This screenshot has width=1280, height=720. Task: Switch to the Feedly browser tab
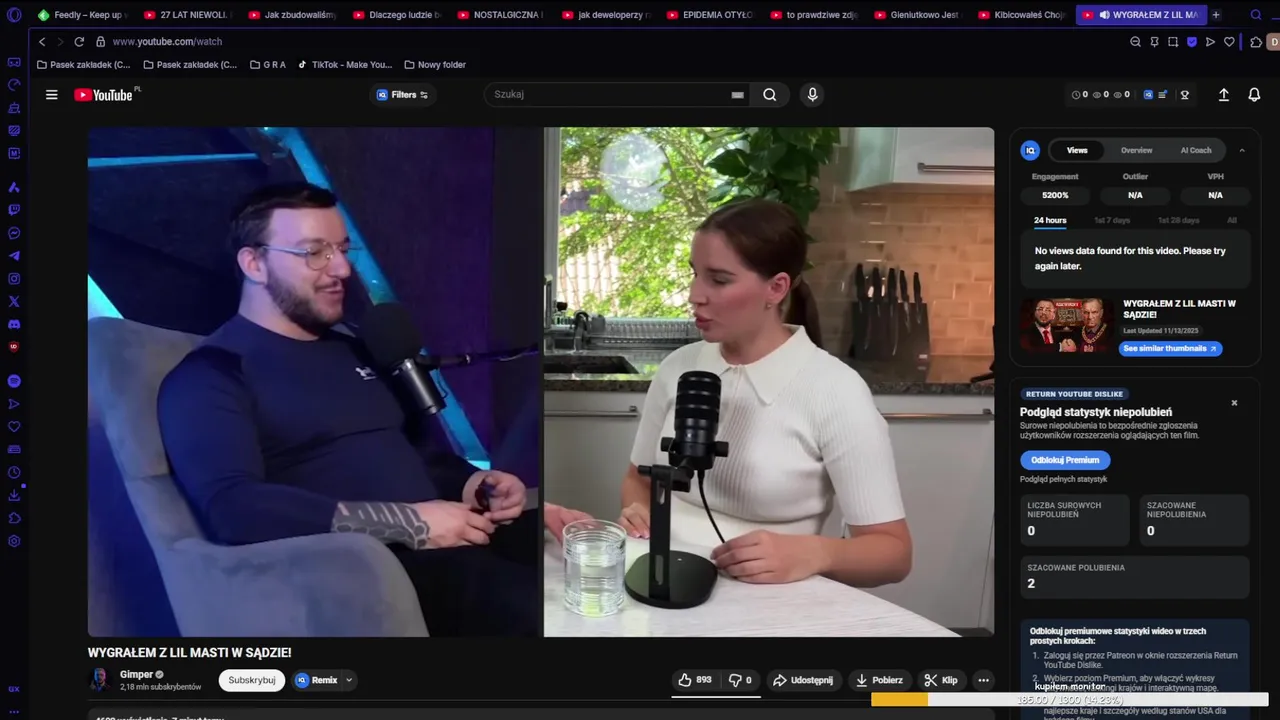82,15
